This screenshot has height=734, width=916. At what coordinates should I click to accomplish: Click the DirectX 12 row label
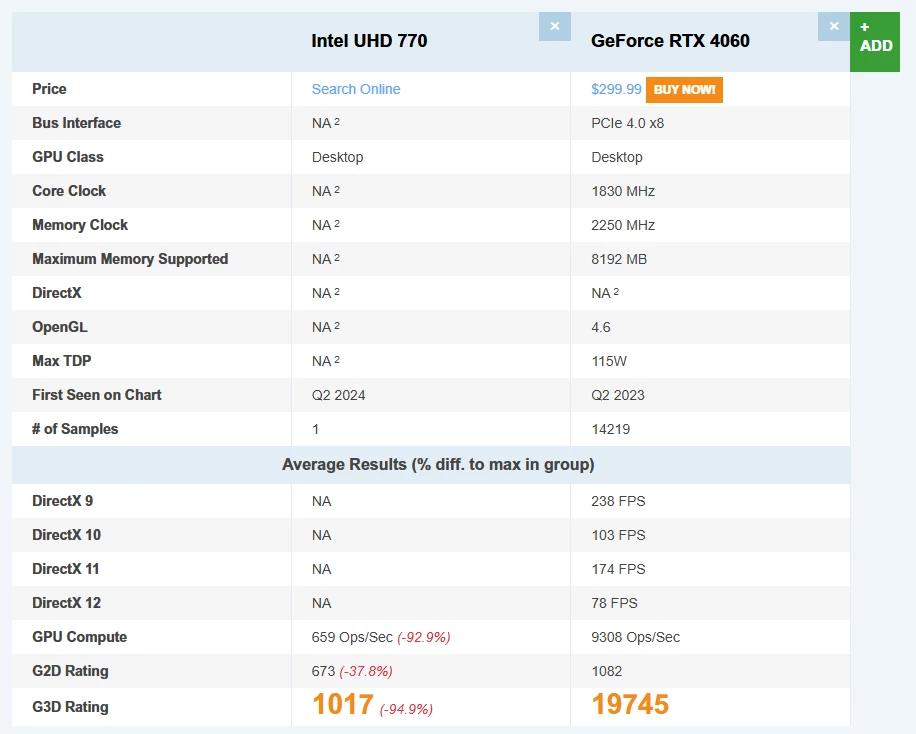click(67, 603)
